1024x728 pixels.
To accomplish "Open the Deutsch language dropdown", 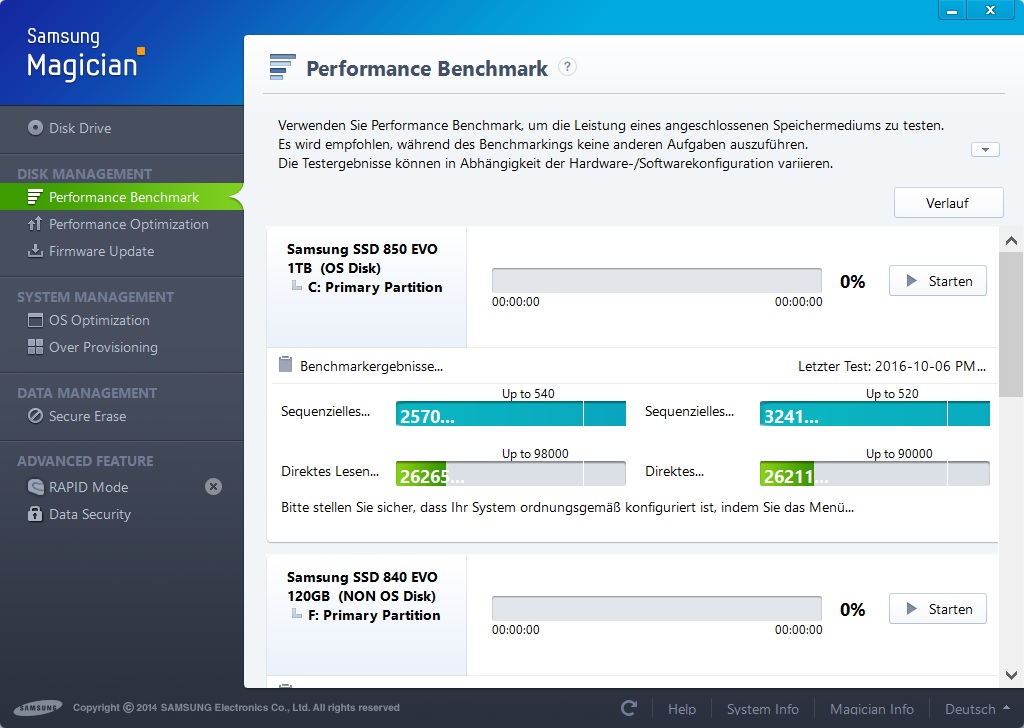I will point(977,709).
